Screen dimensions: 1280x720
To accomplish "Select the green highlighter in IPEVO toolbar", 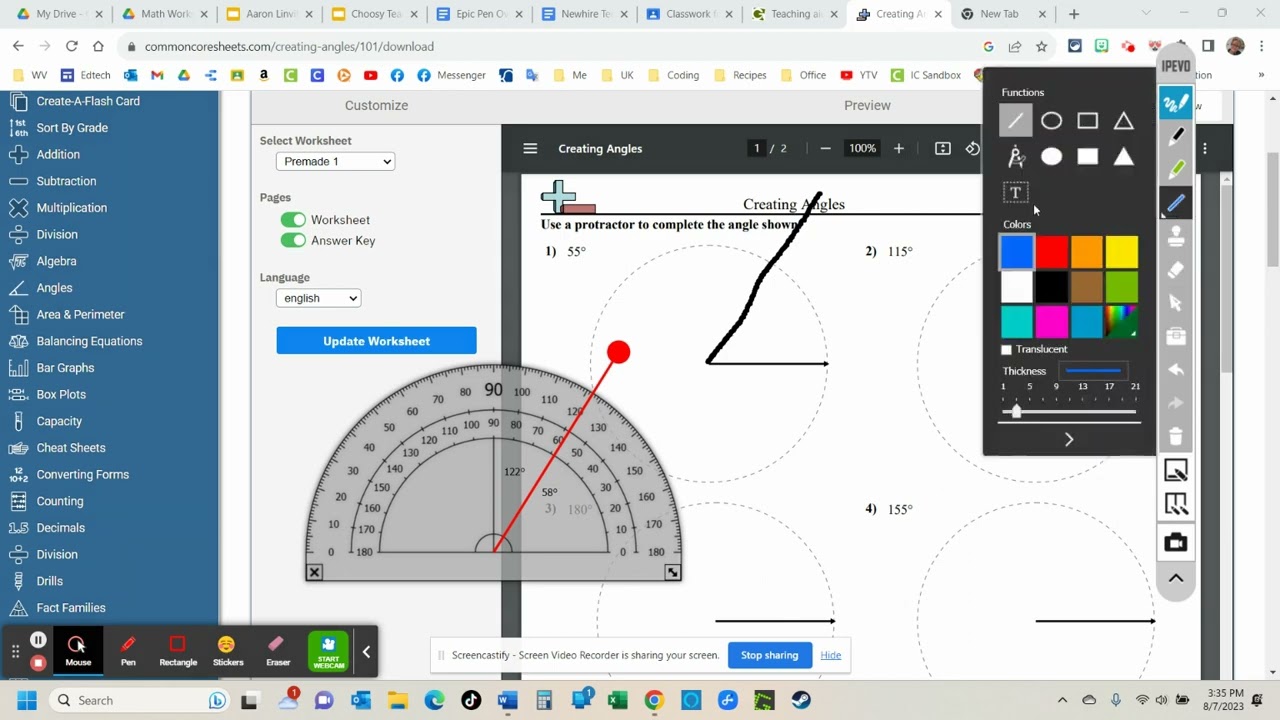I will tap(1176, 169).
